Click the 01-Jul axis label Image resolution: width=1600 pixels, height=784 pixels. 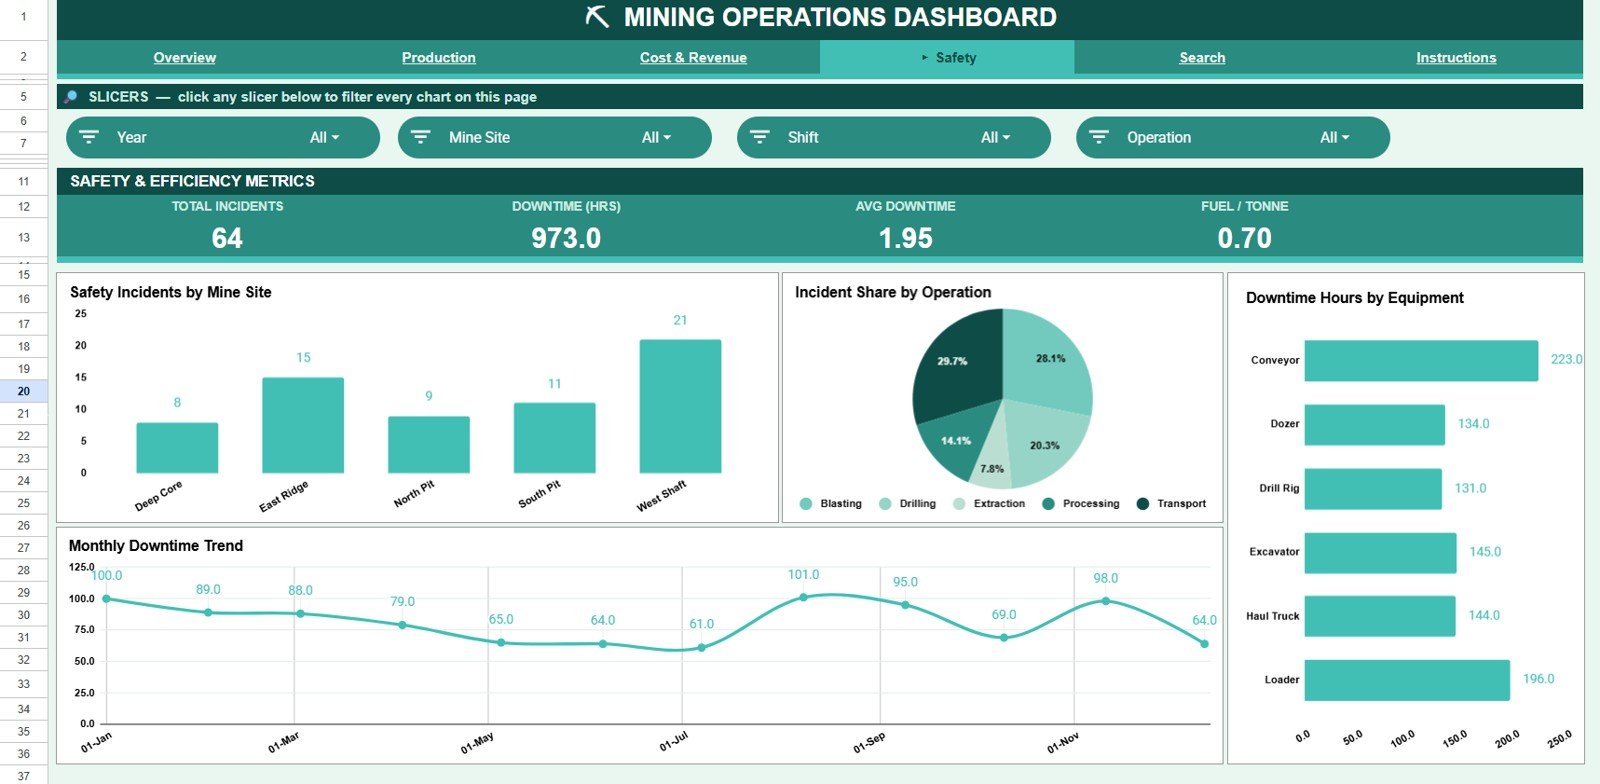tap(674, 742)
